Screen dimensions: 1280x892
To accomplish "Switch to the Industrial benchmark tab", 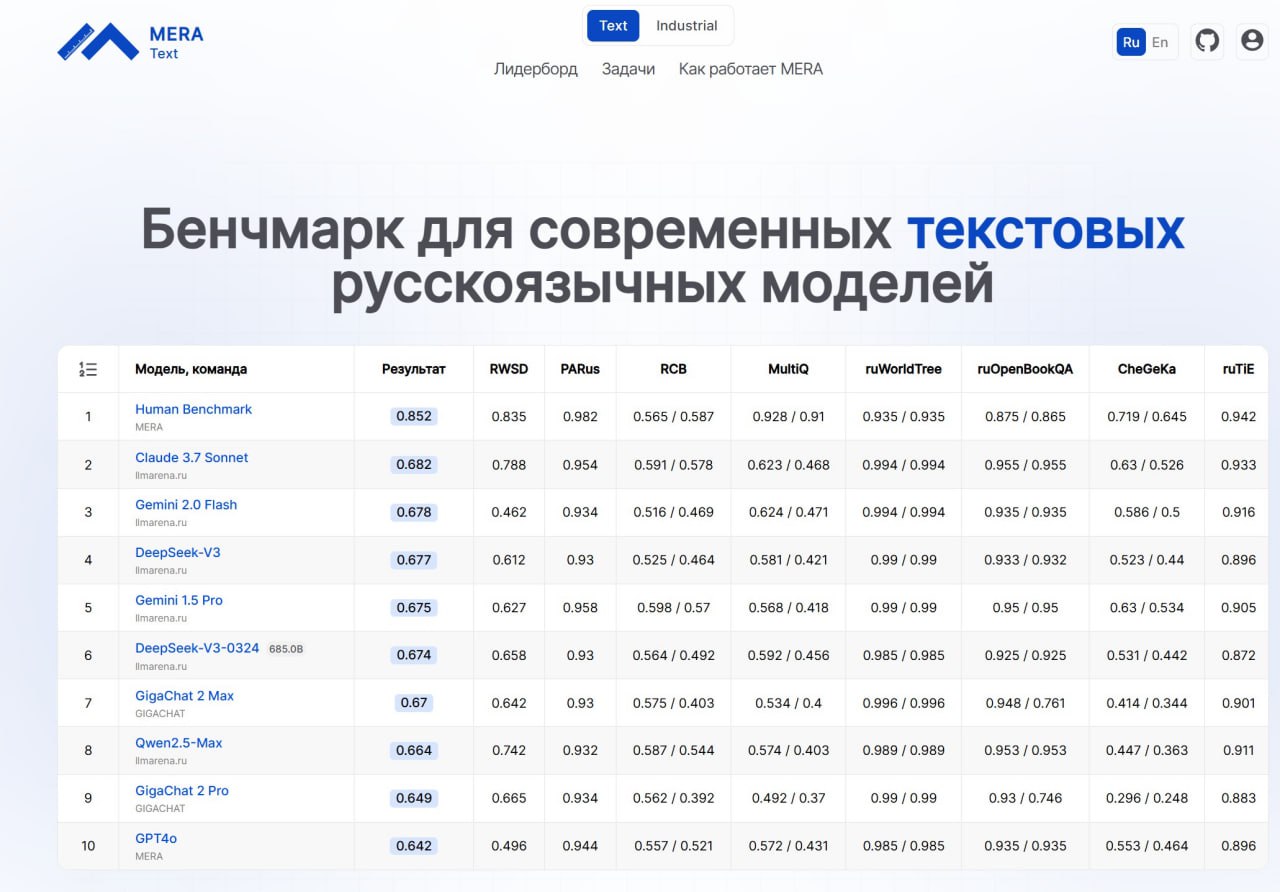I will tap(687, 26).
